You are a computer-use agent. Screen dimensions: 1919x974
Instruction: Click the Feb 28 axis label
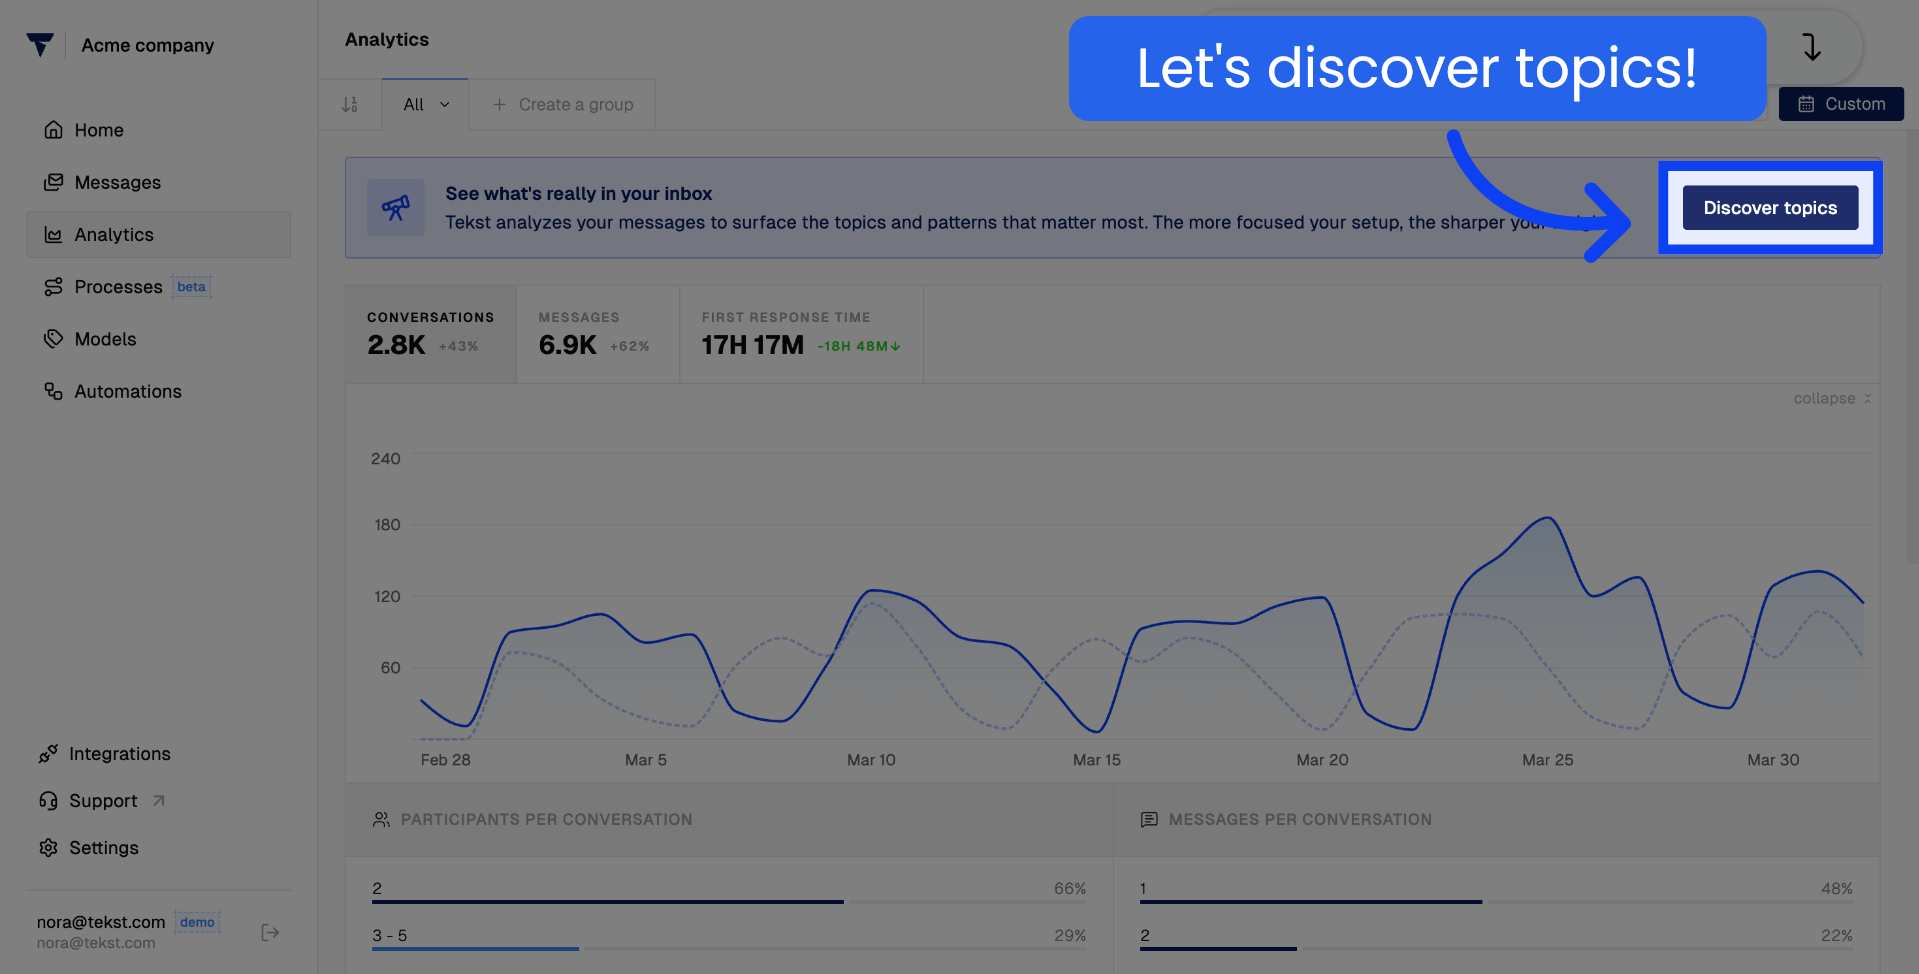(445, 760)
